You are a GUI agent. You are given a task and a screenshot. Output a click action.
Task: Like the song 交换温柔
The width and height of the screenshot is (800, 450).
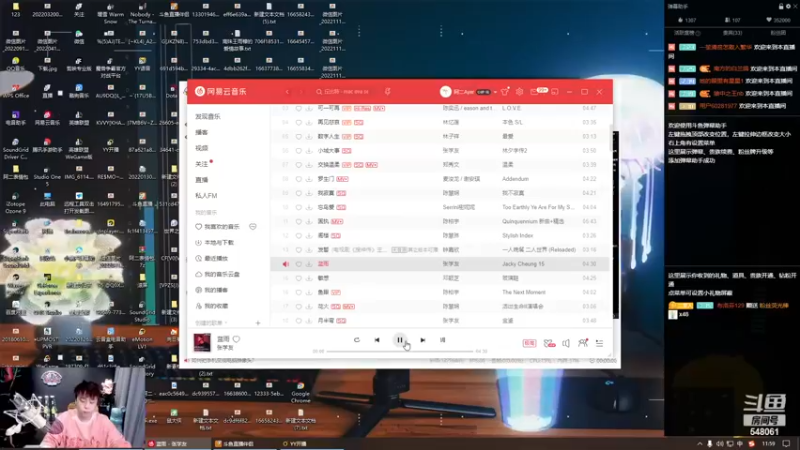click(298, 165)
